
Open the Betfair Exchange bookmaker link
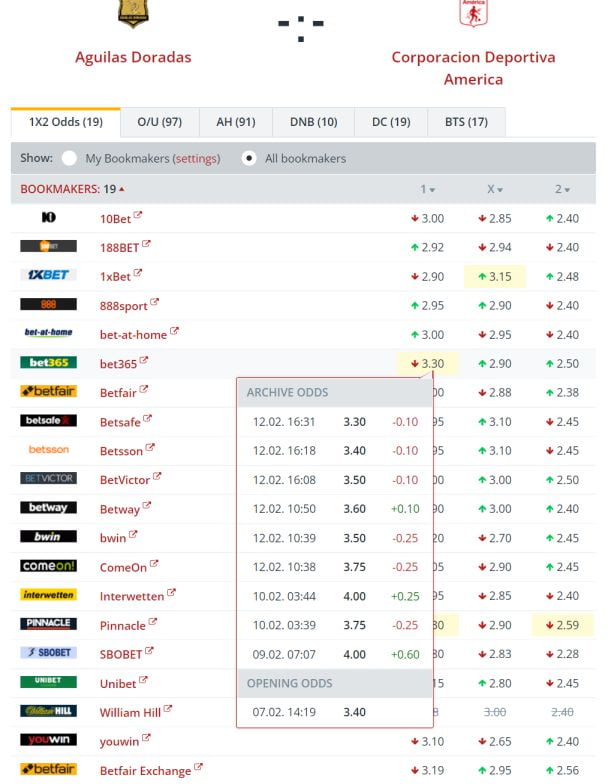(x=145, y=771)
